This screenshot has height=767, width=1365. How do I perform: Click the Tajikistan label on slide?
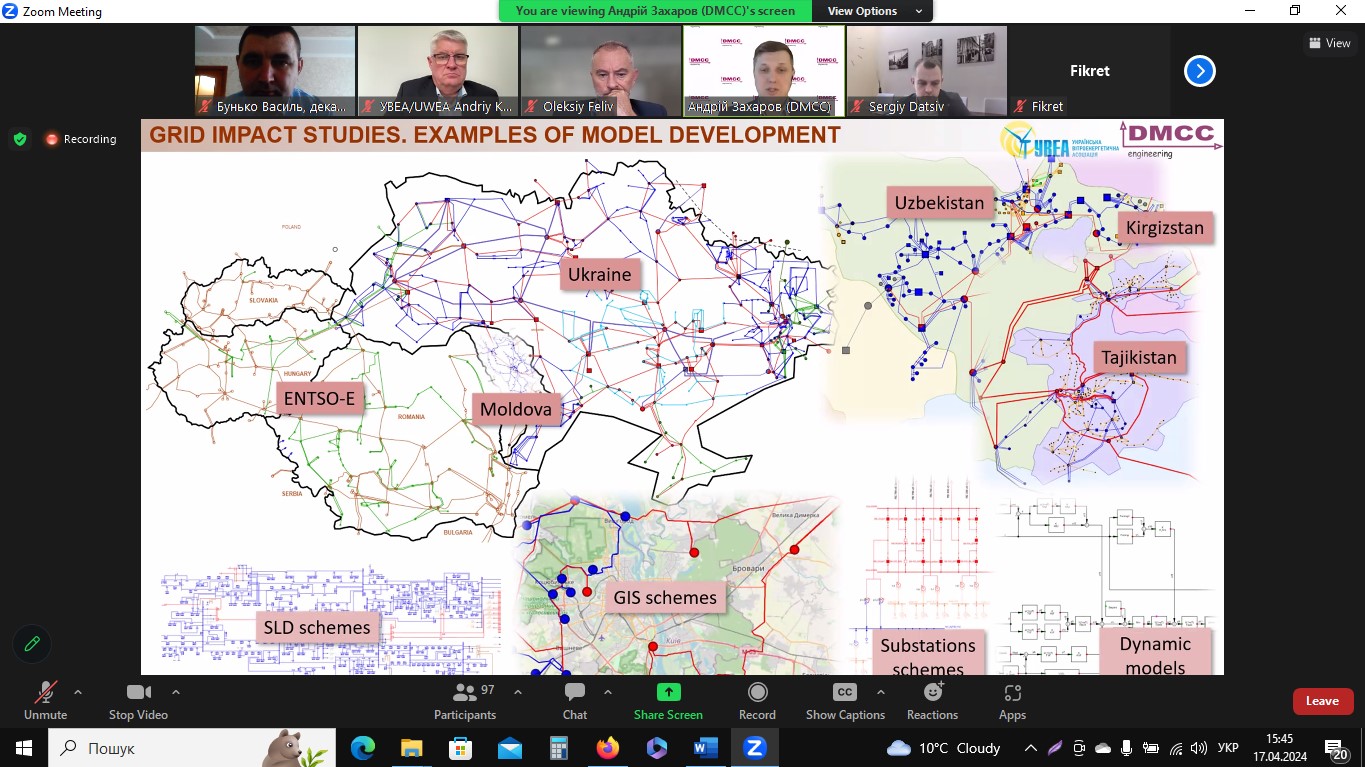(1139, 357)
